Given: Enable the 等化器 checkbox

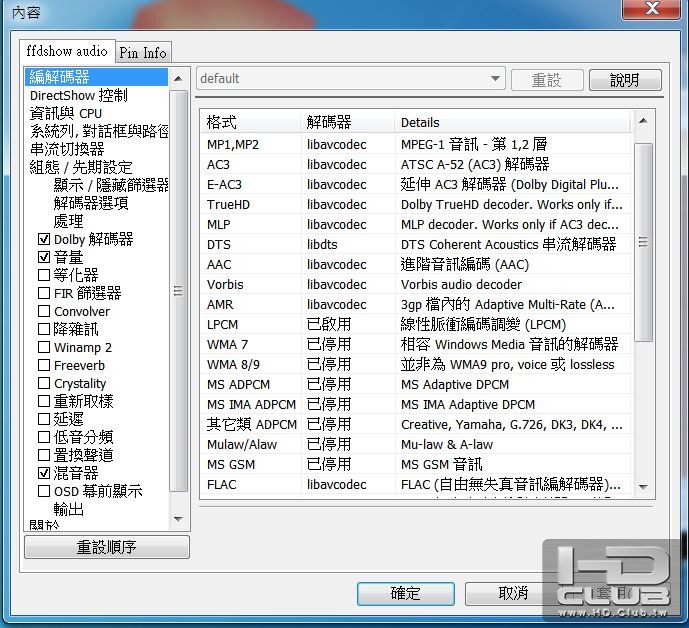Looking at the screenshot, I should coord(44,275).
